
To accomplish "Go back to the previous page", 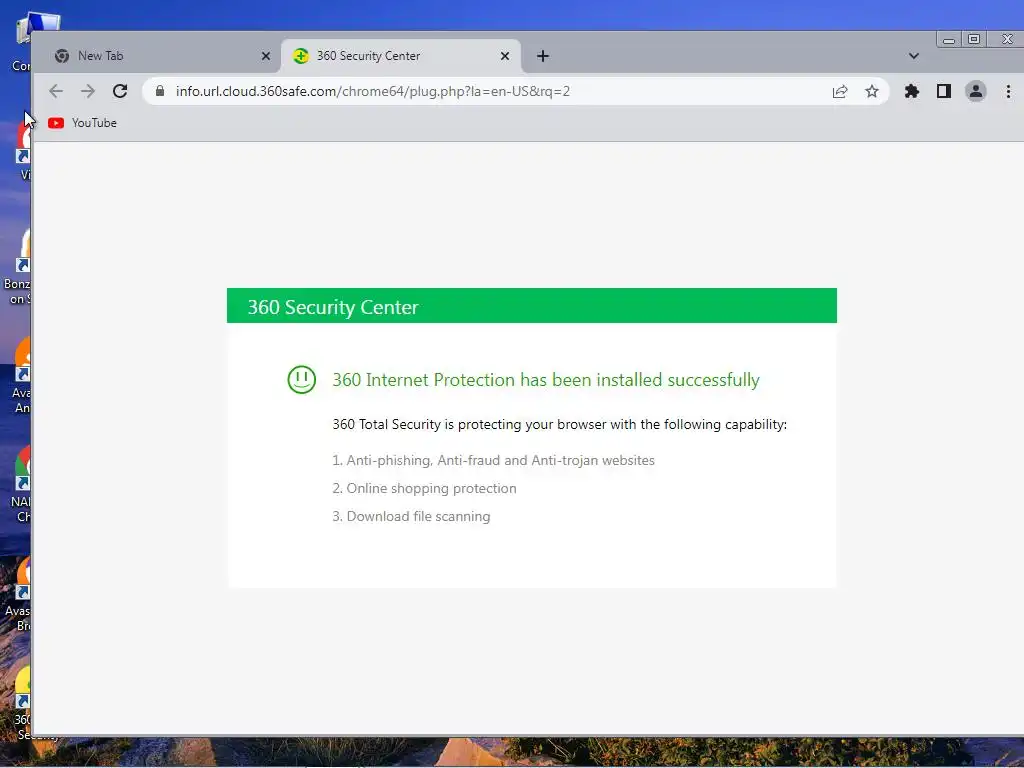I will [x=56, y=91].
